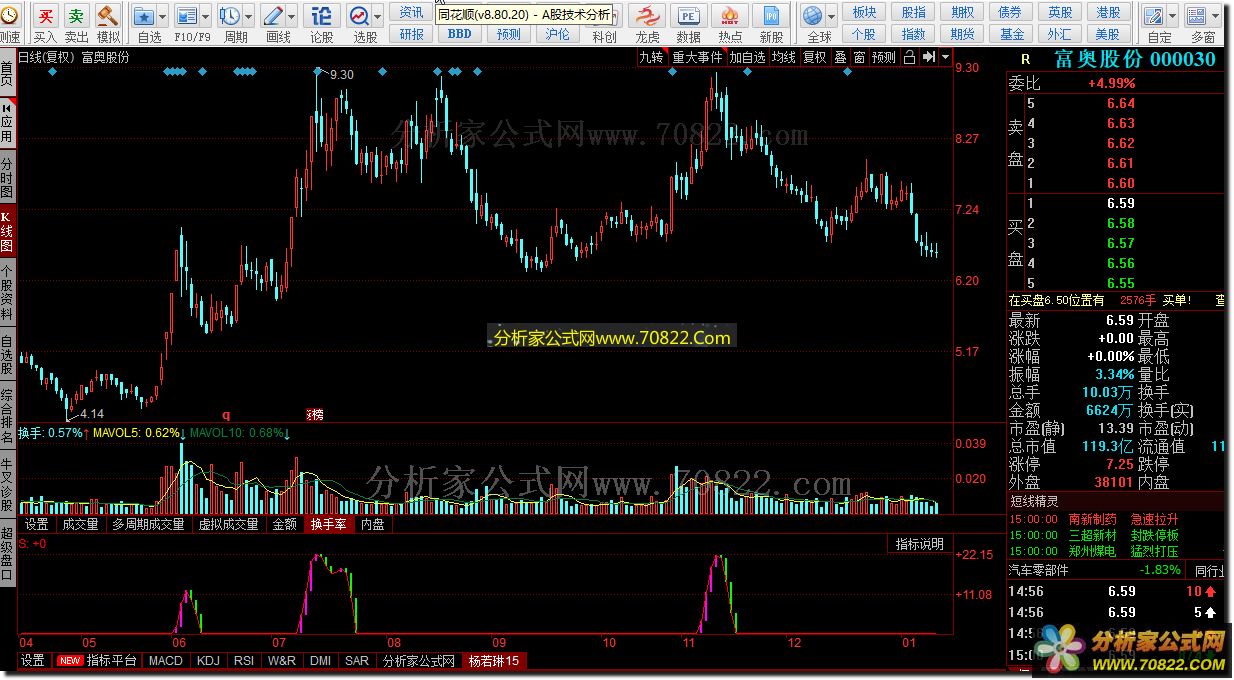Expand the F10/F9 dropdown arrow
This screenshot has height=680, width=1234.
[204, 16]
